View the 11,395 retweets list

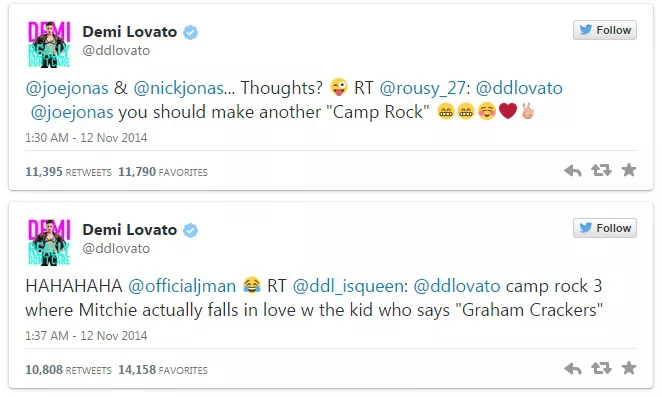pos(68,172)
